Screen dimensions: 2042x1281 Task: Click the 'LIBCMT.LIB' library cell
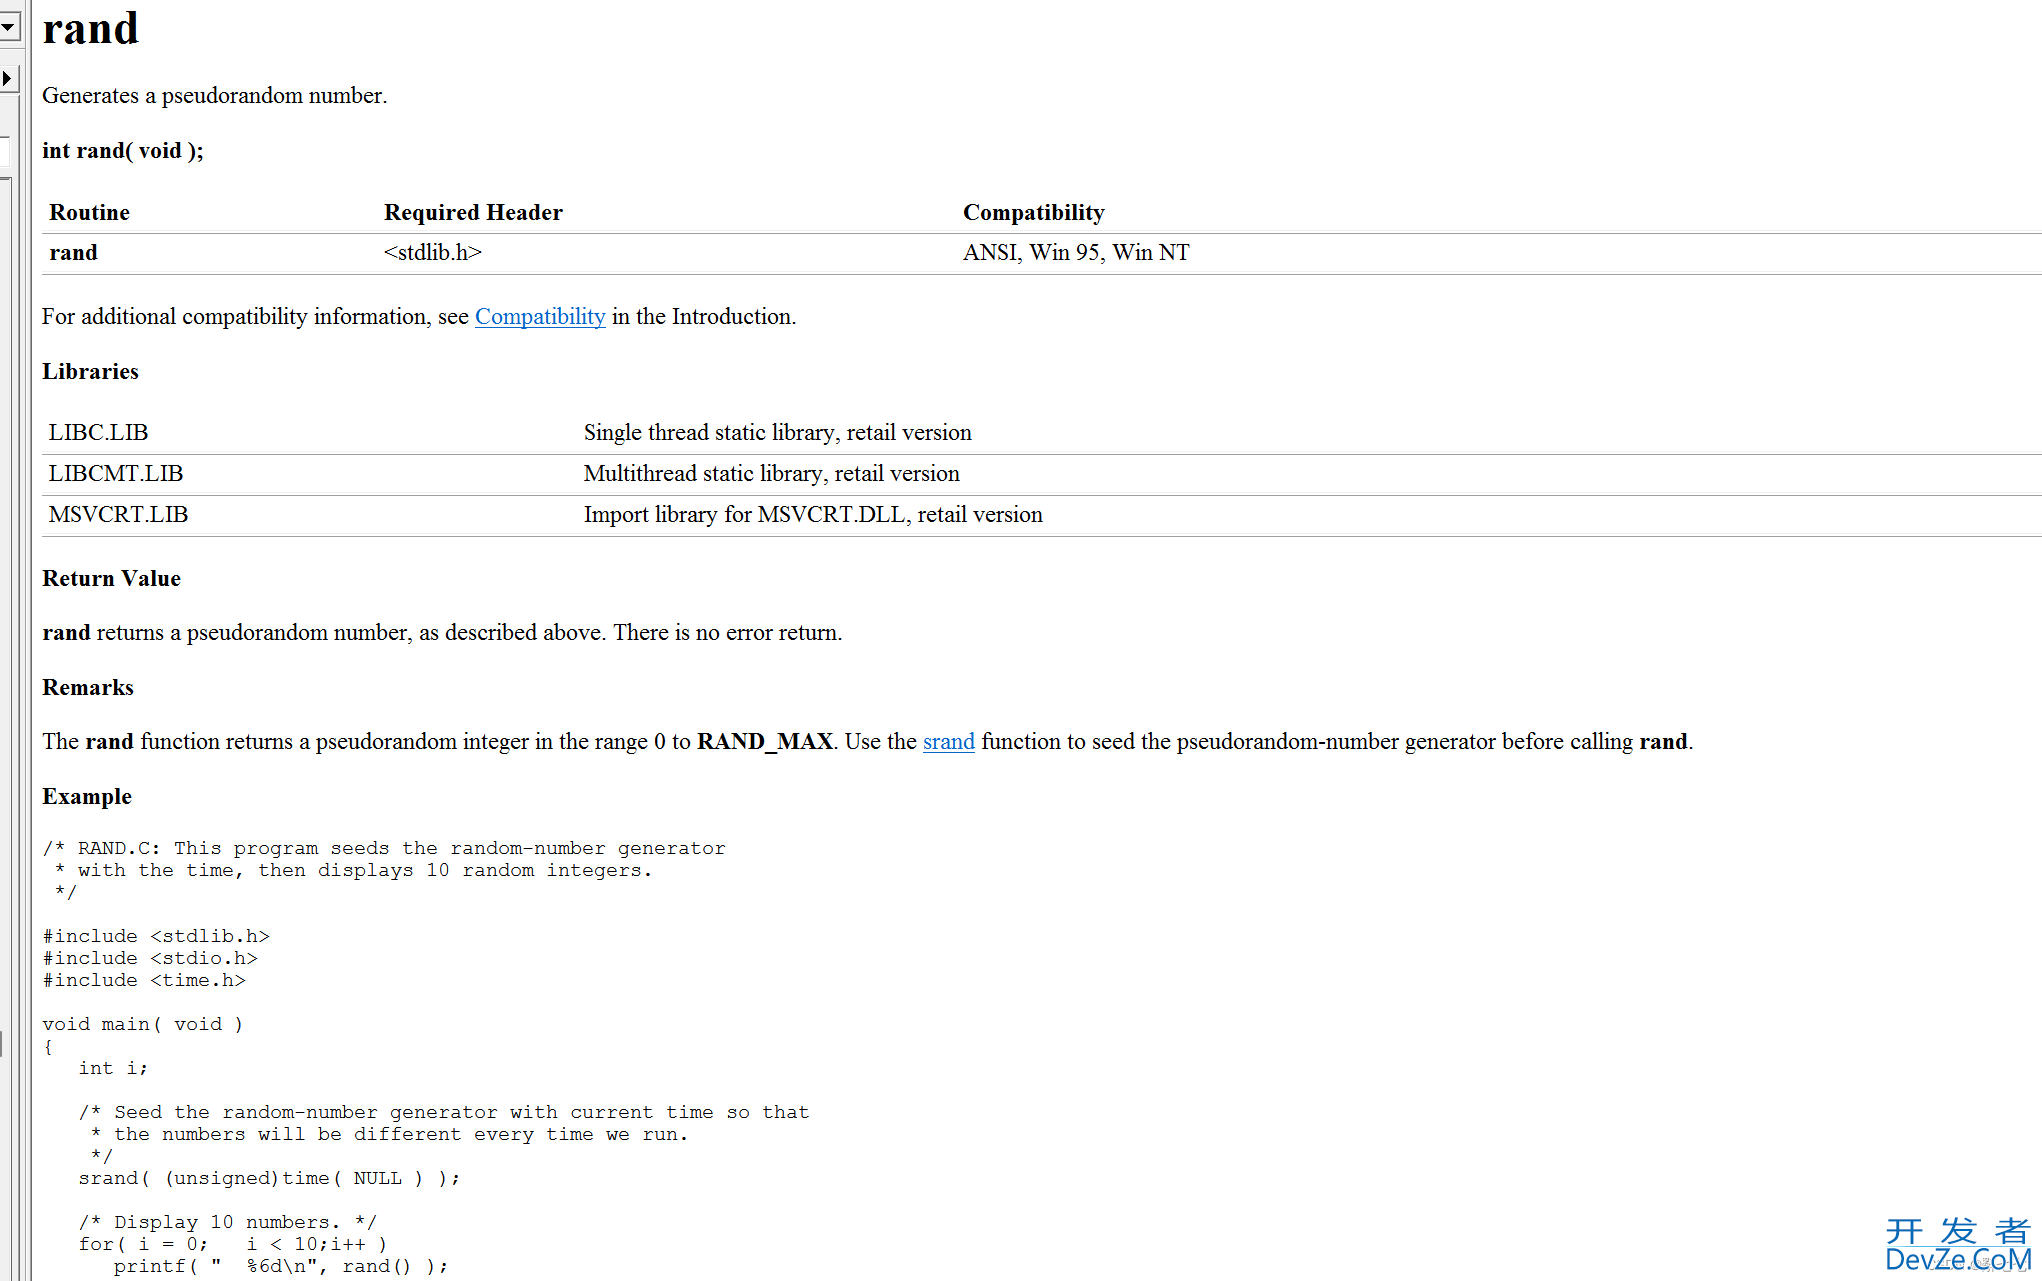click(x=116, y=474)
